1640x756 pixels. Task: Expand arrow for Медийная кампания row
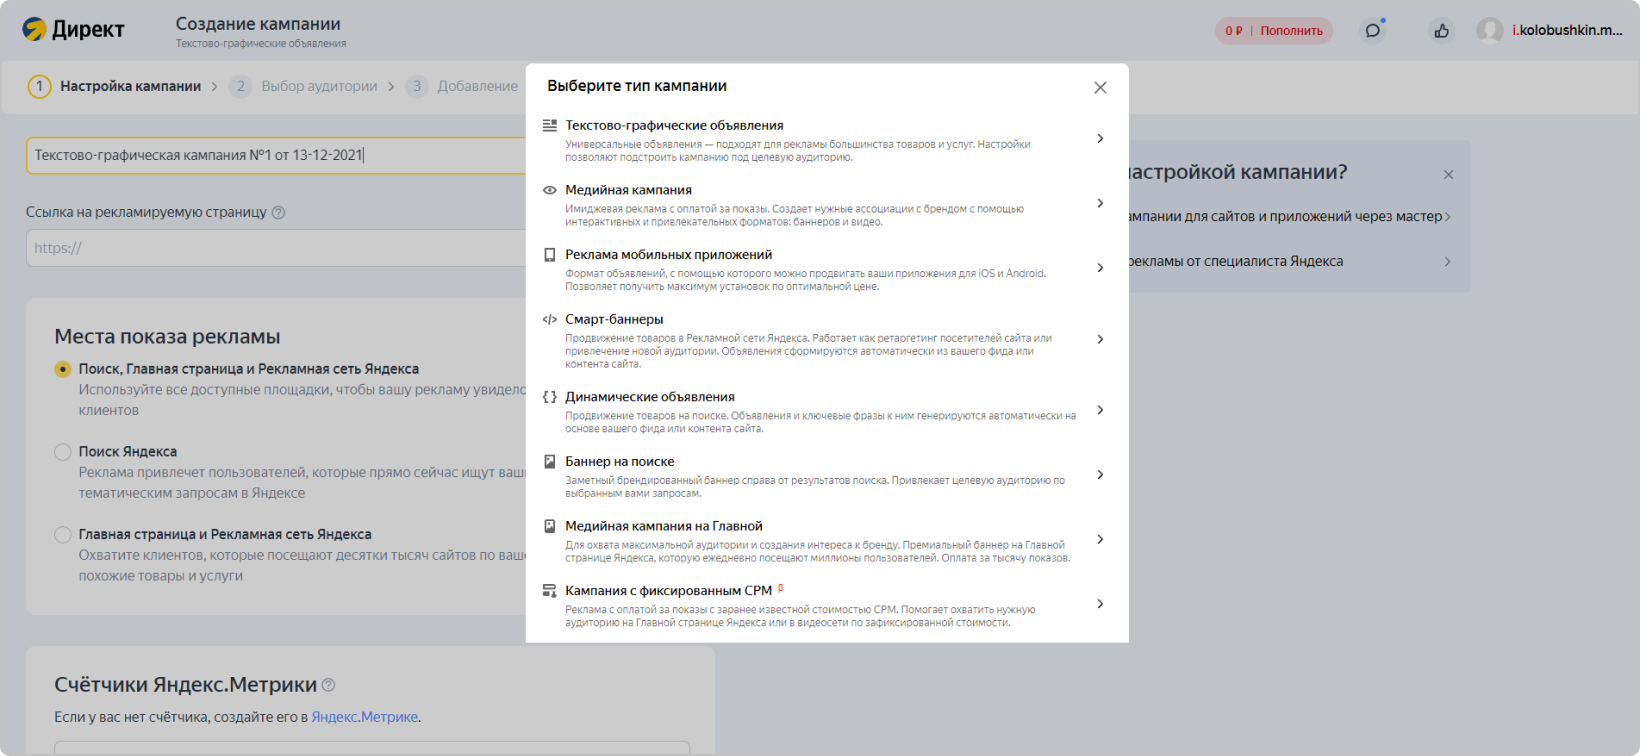click(x=1100, y=203)
